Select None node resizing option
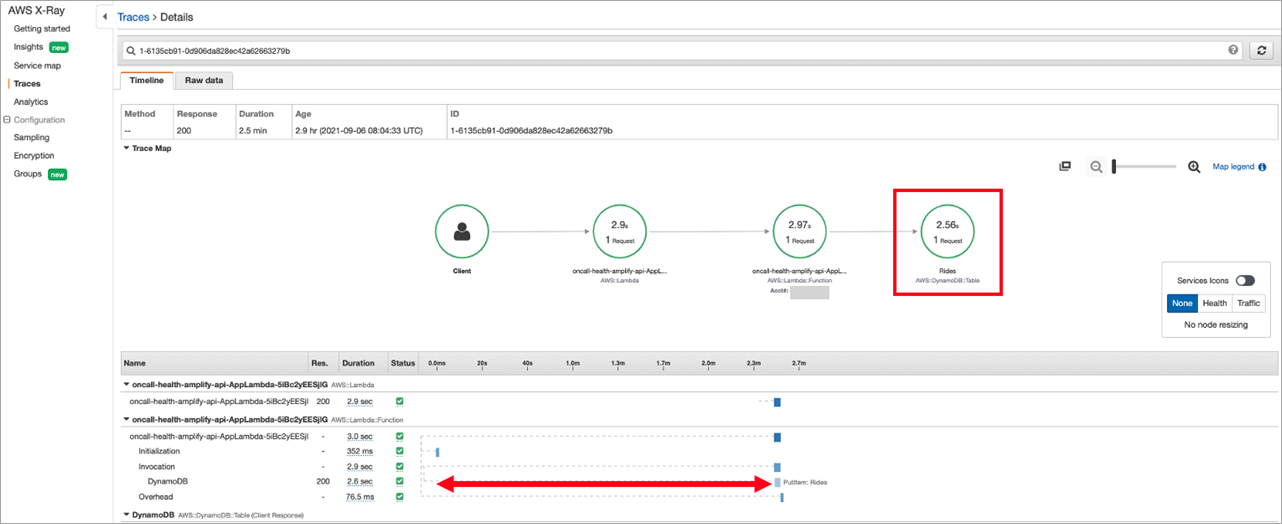1282x524 pixels. pos(1182,303)
